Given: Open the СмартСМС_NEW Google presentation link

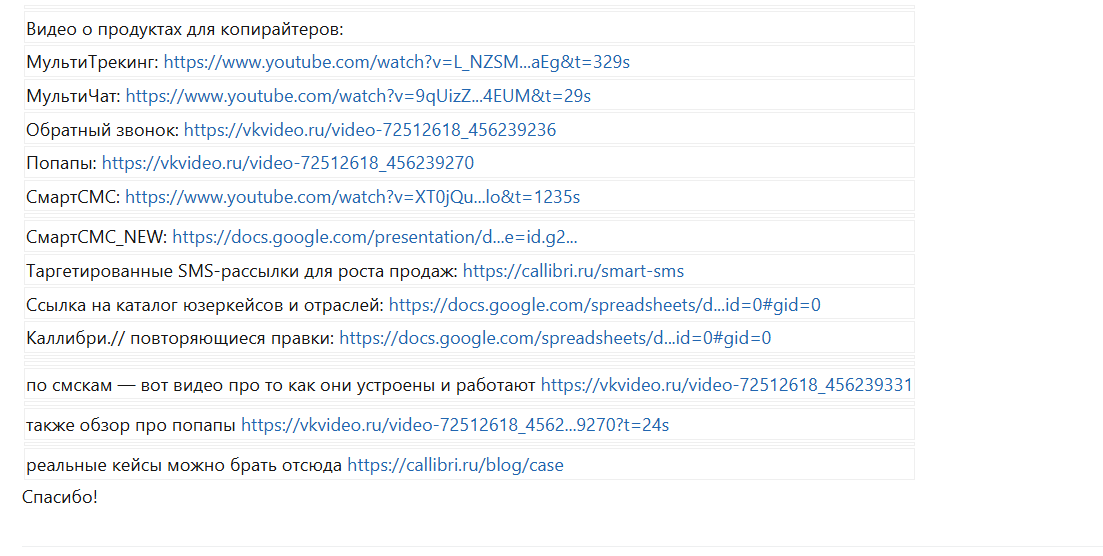Looking at the screenshot, I should (x=375, y=237).
